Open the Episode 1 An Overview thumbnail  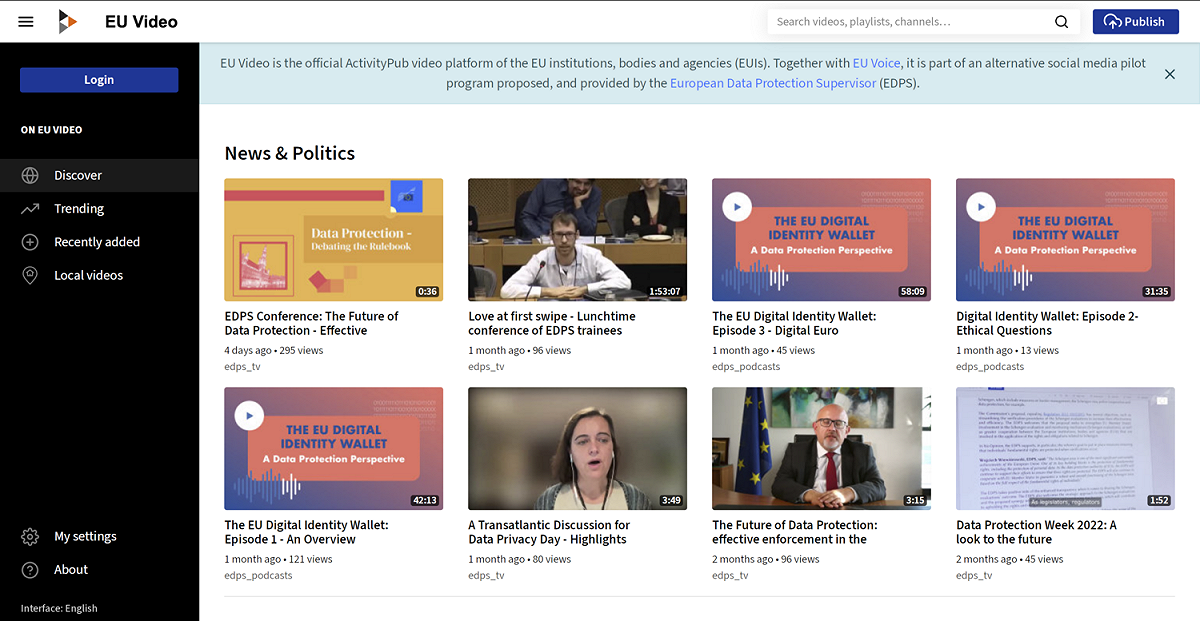333,449
